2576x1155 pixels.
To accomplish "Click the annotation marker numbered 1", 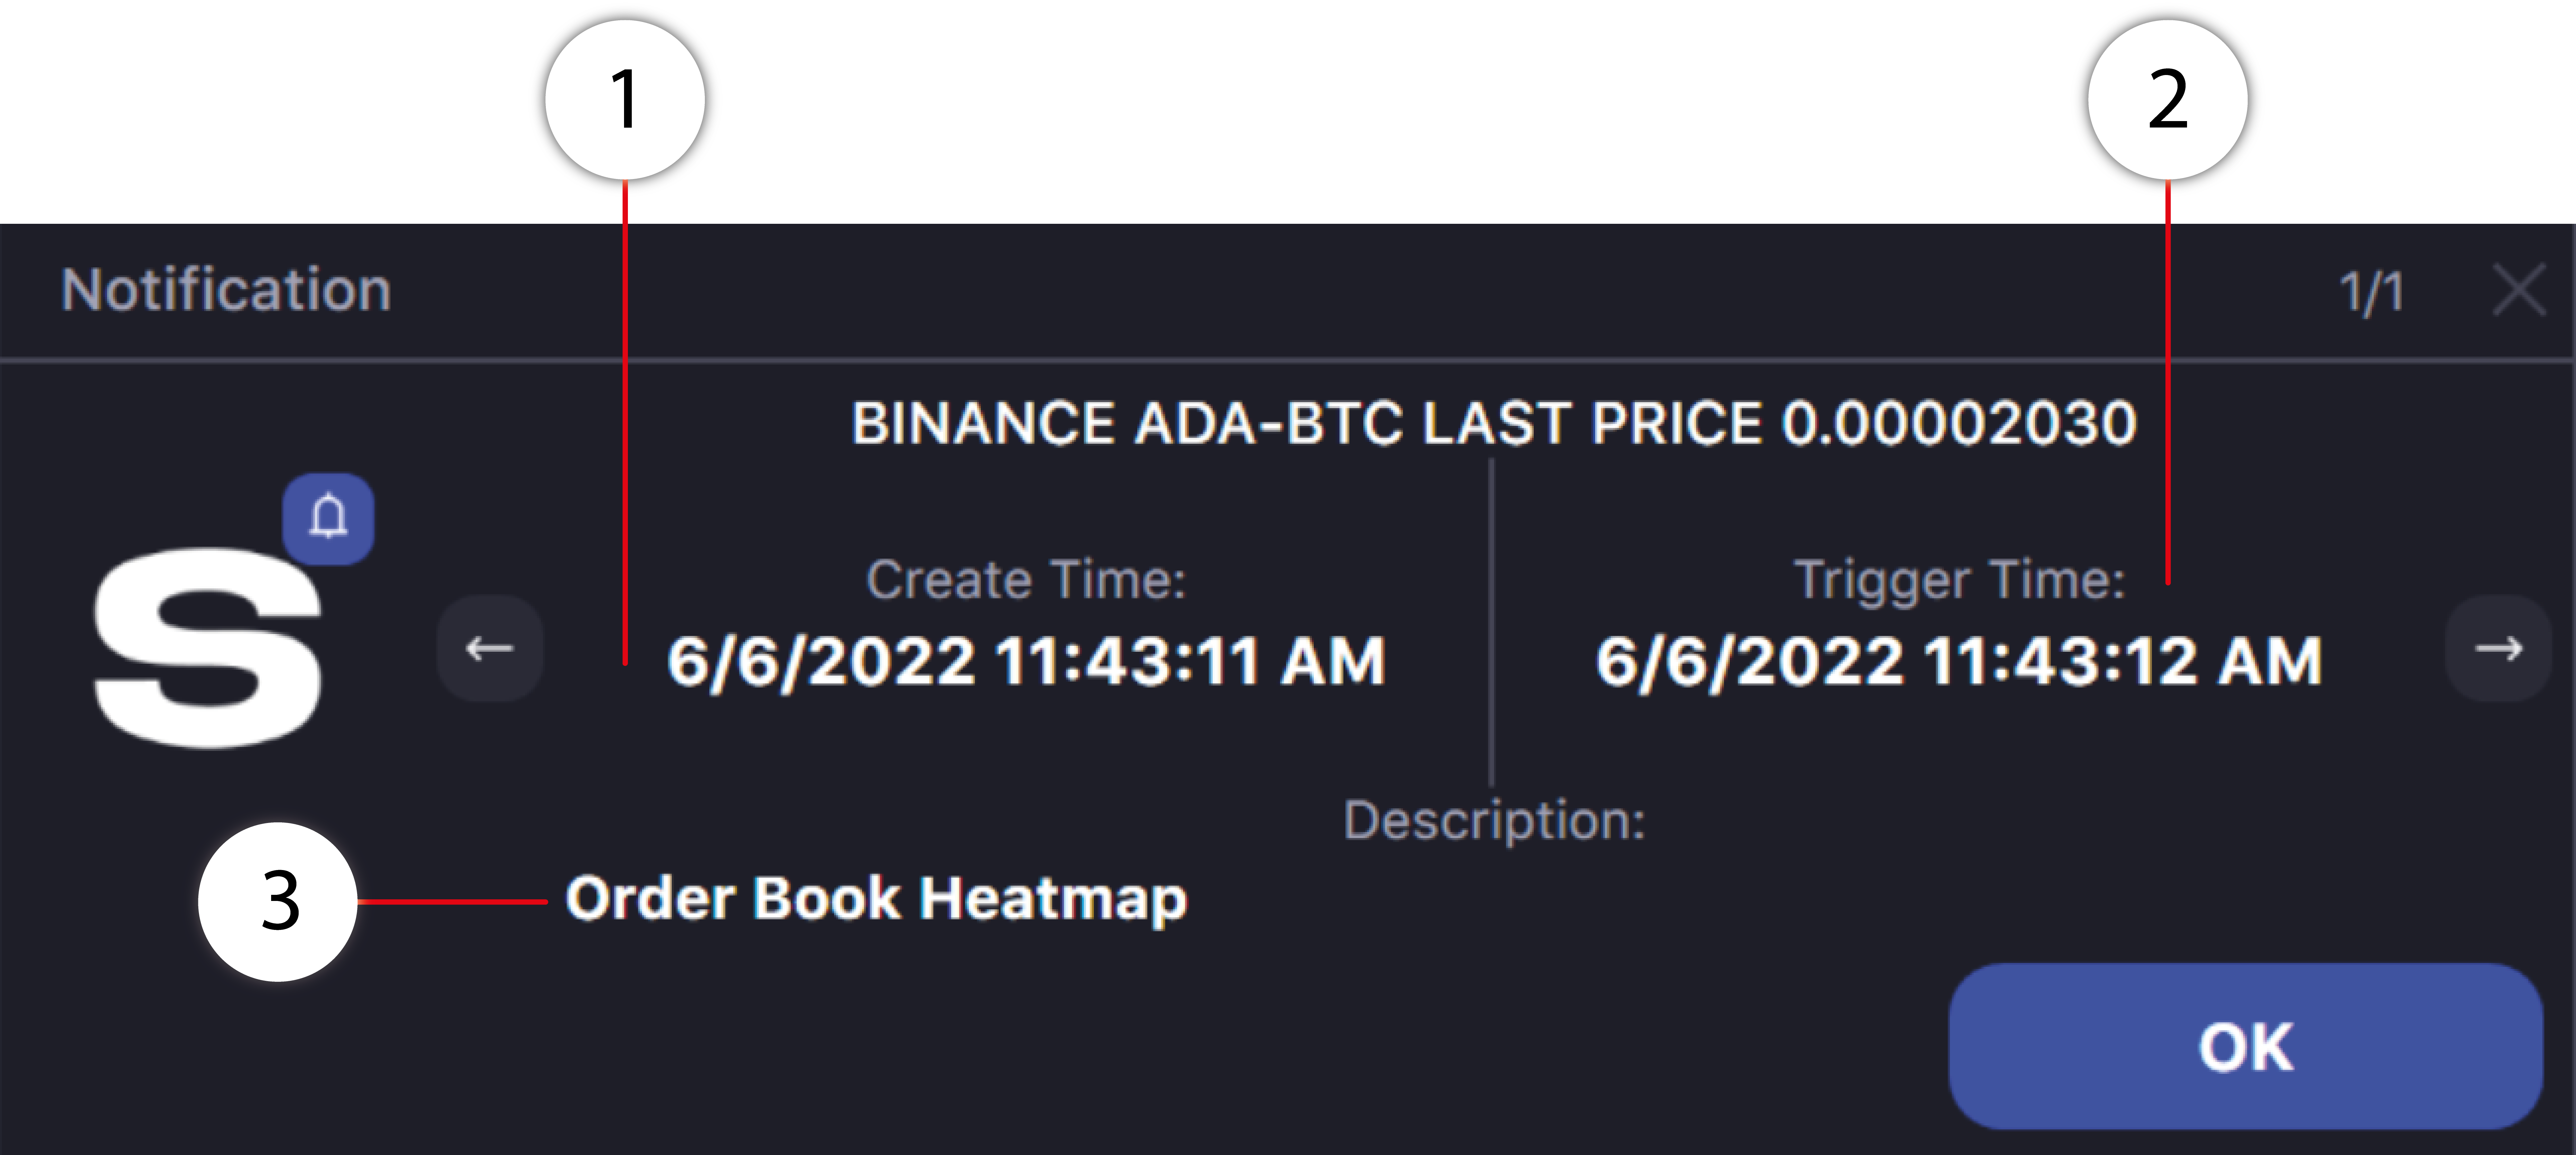I will (625, 100).
